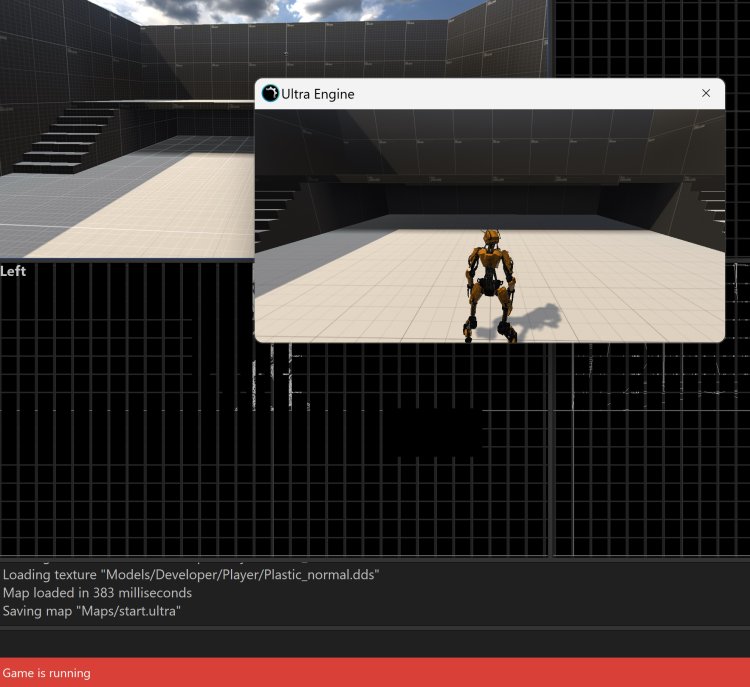Close the Ultra Engine game window

point(706,93)
